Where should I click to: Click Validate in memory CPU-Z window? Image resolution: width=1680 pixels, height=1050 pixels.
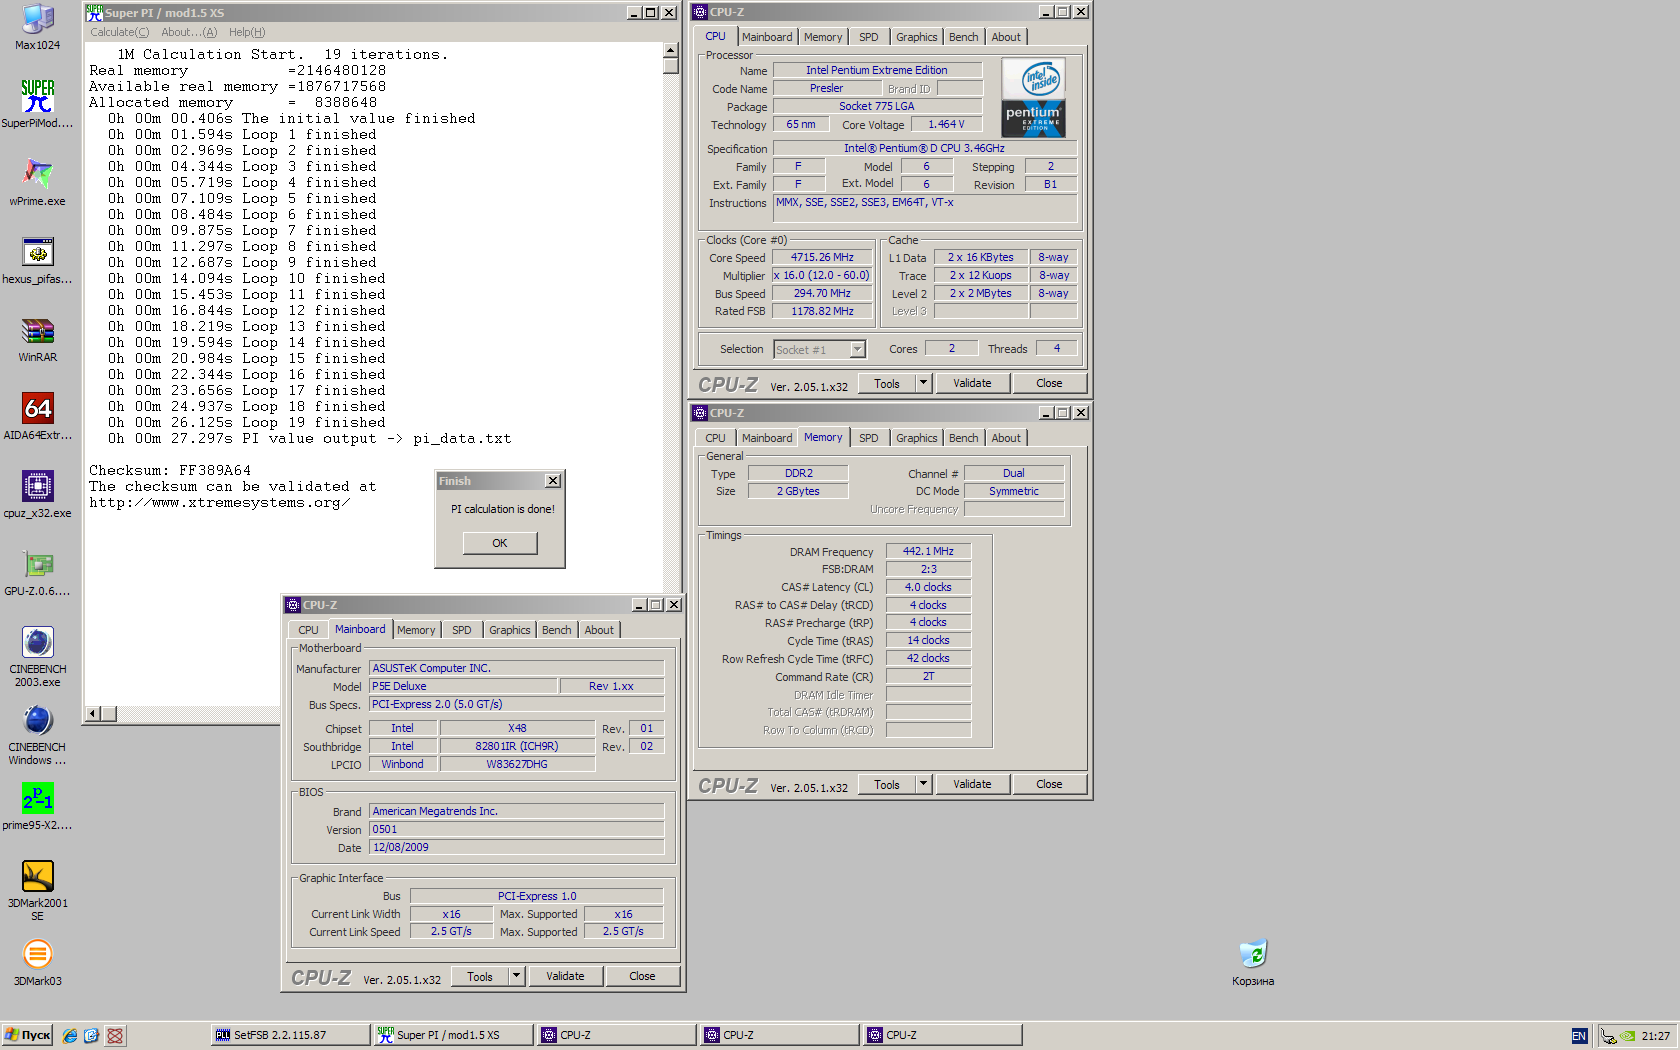972,784
